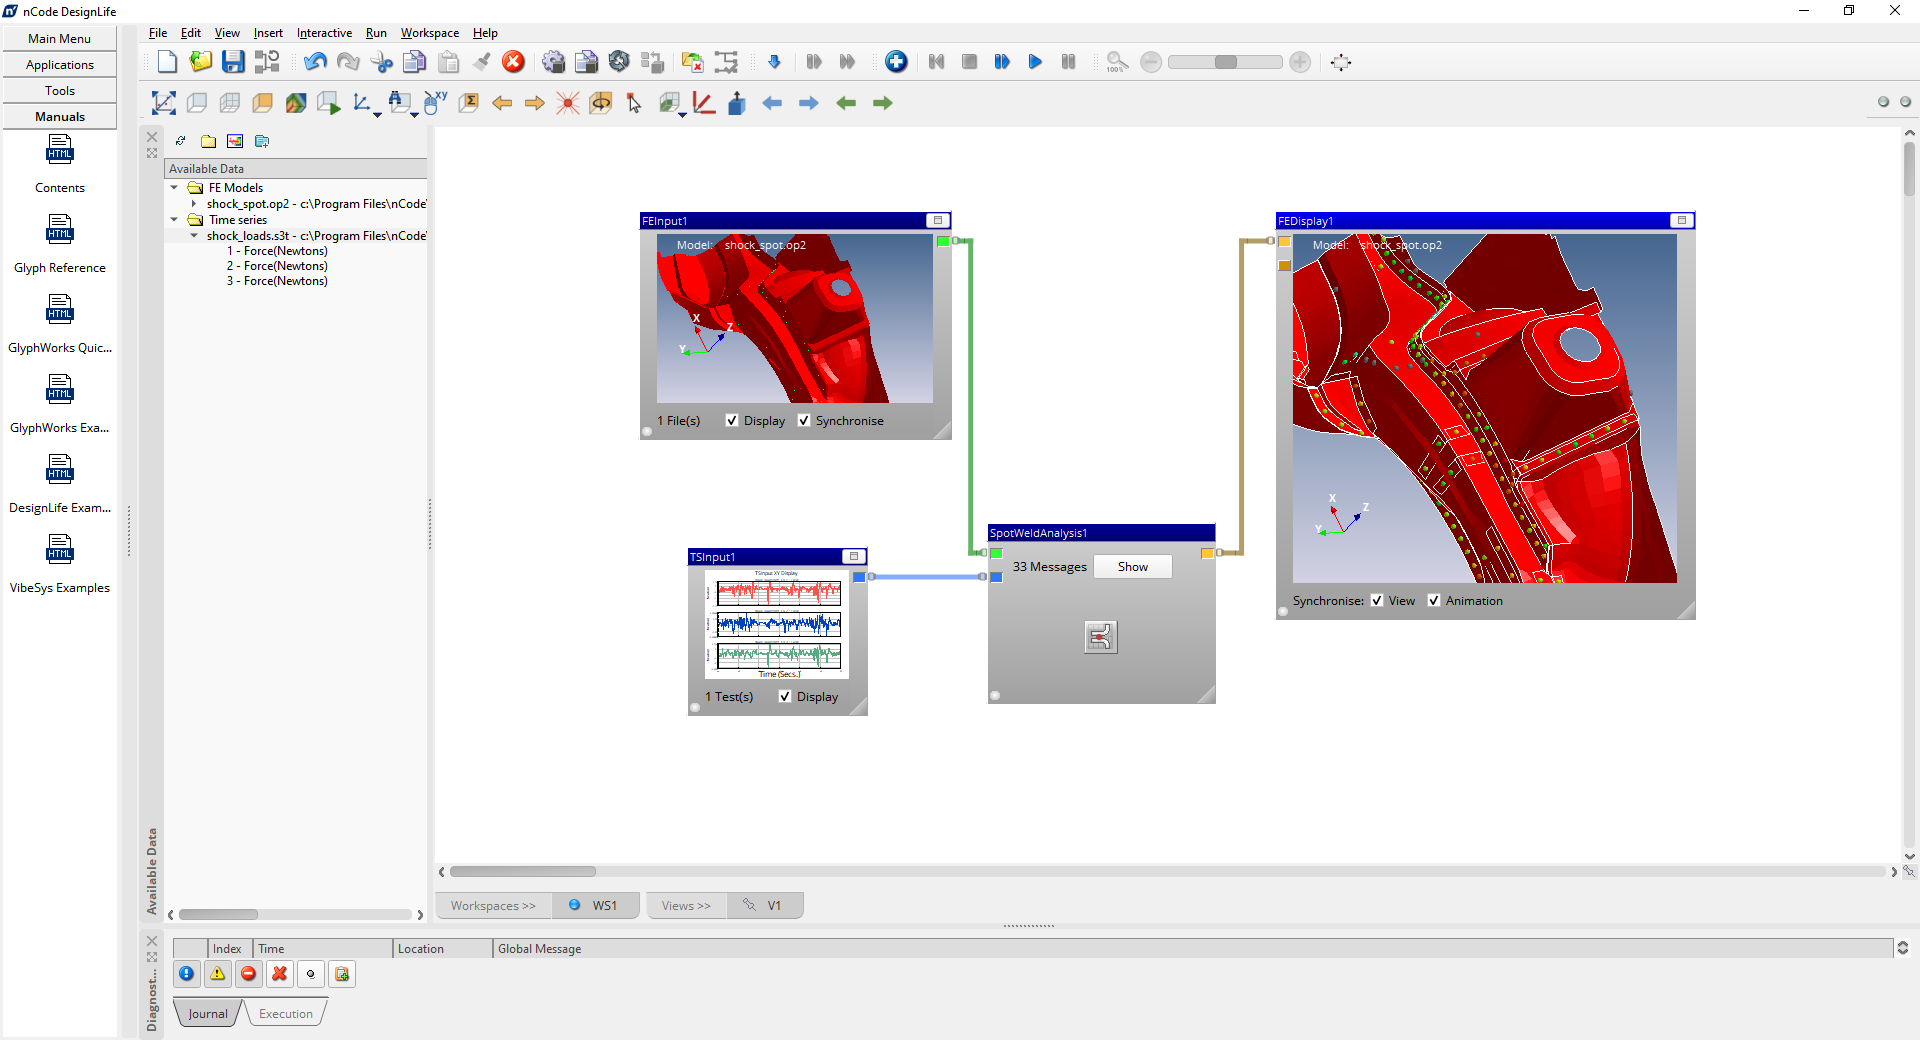This screenshot has height=1040, width=1920.
Task: Toggle Synchronise checkbox in FEInput1
Action: 804,421
